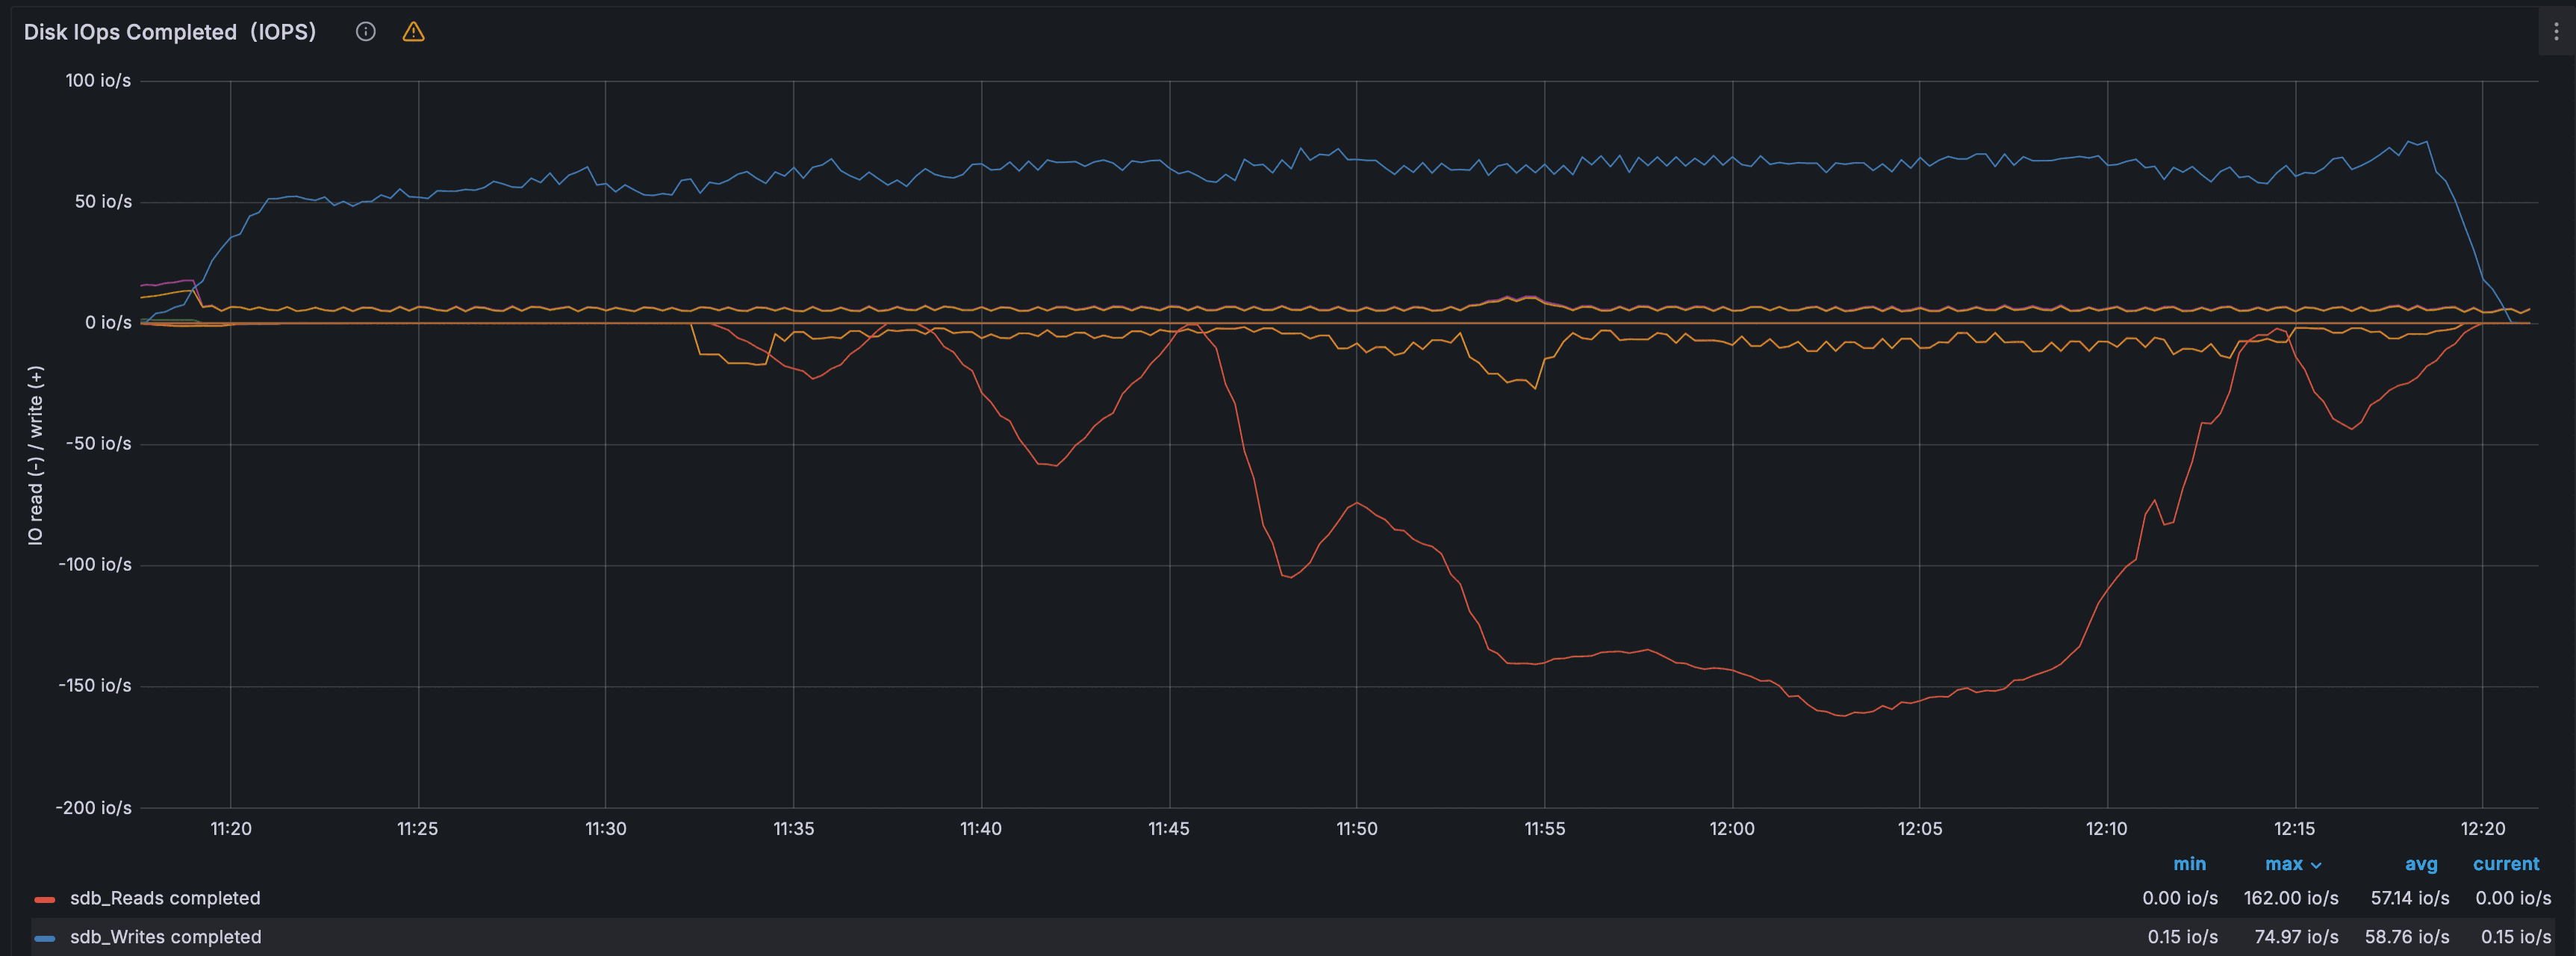Switch legend sort to the current column

click(x=2505, y=864)
